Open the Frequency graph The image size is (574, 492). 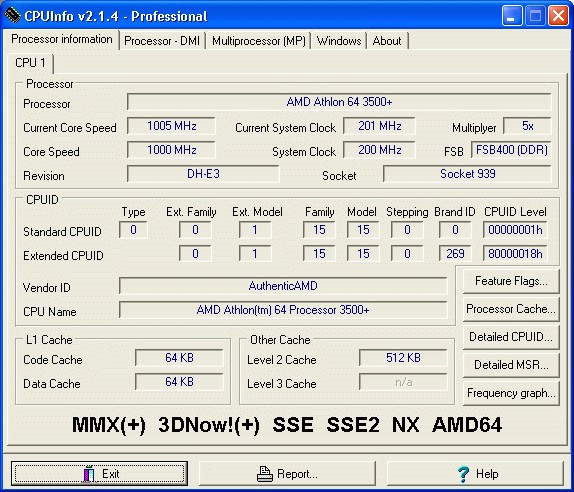pos(511,393)
